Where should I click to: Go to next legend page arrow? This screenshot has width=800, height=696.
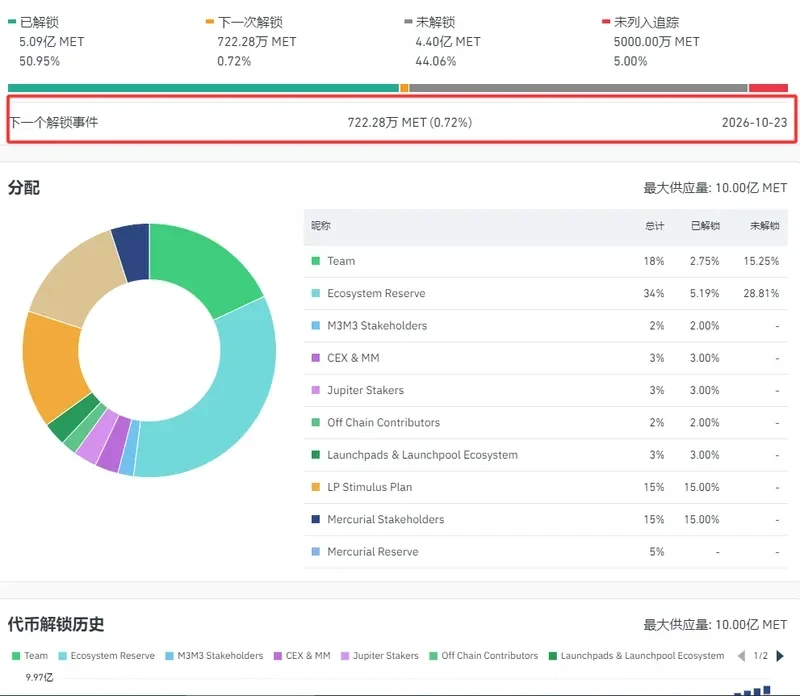780,656
